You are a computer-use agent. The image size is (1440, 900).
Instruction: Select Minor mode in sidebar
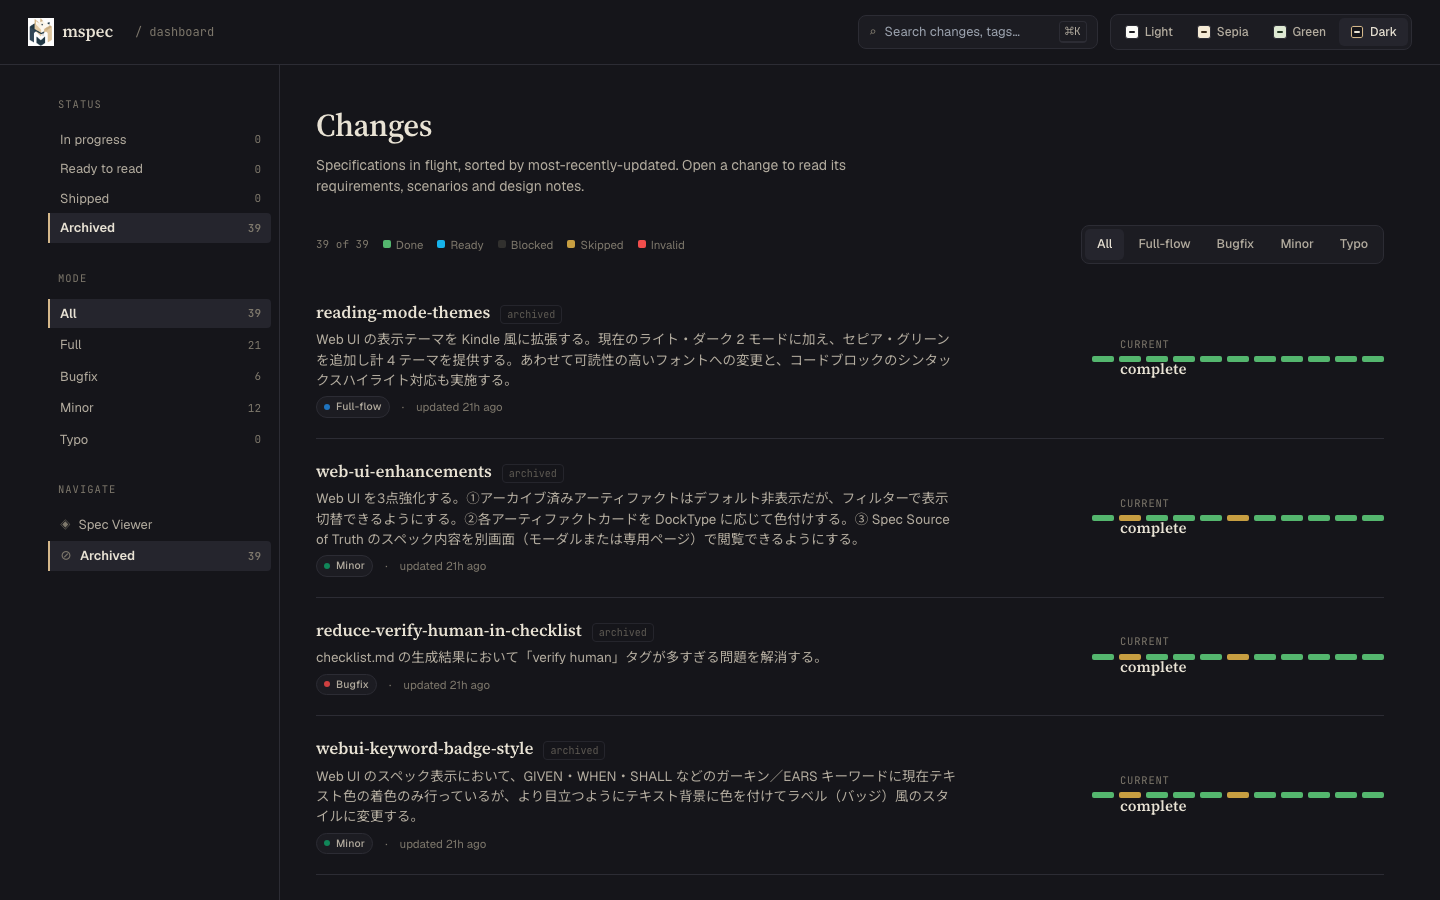click(x=159, y=408)
